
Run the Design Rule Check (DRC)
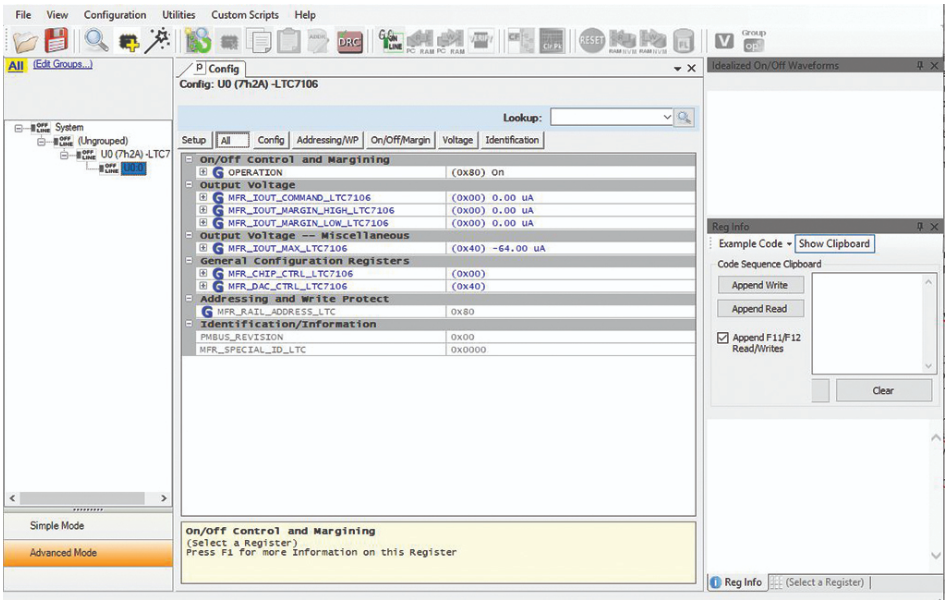pyautogui.click(x=350, y=42)
